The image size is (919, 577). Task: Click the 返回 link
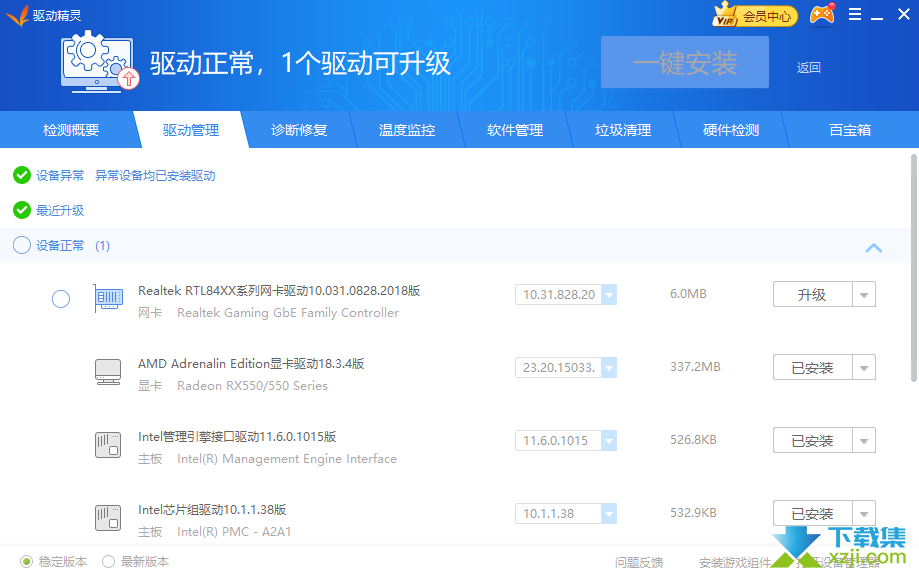808,67
